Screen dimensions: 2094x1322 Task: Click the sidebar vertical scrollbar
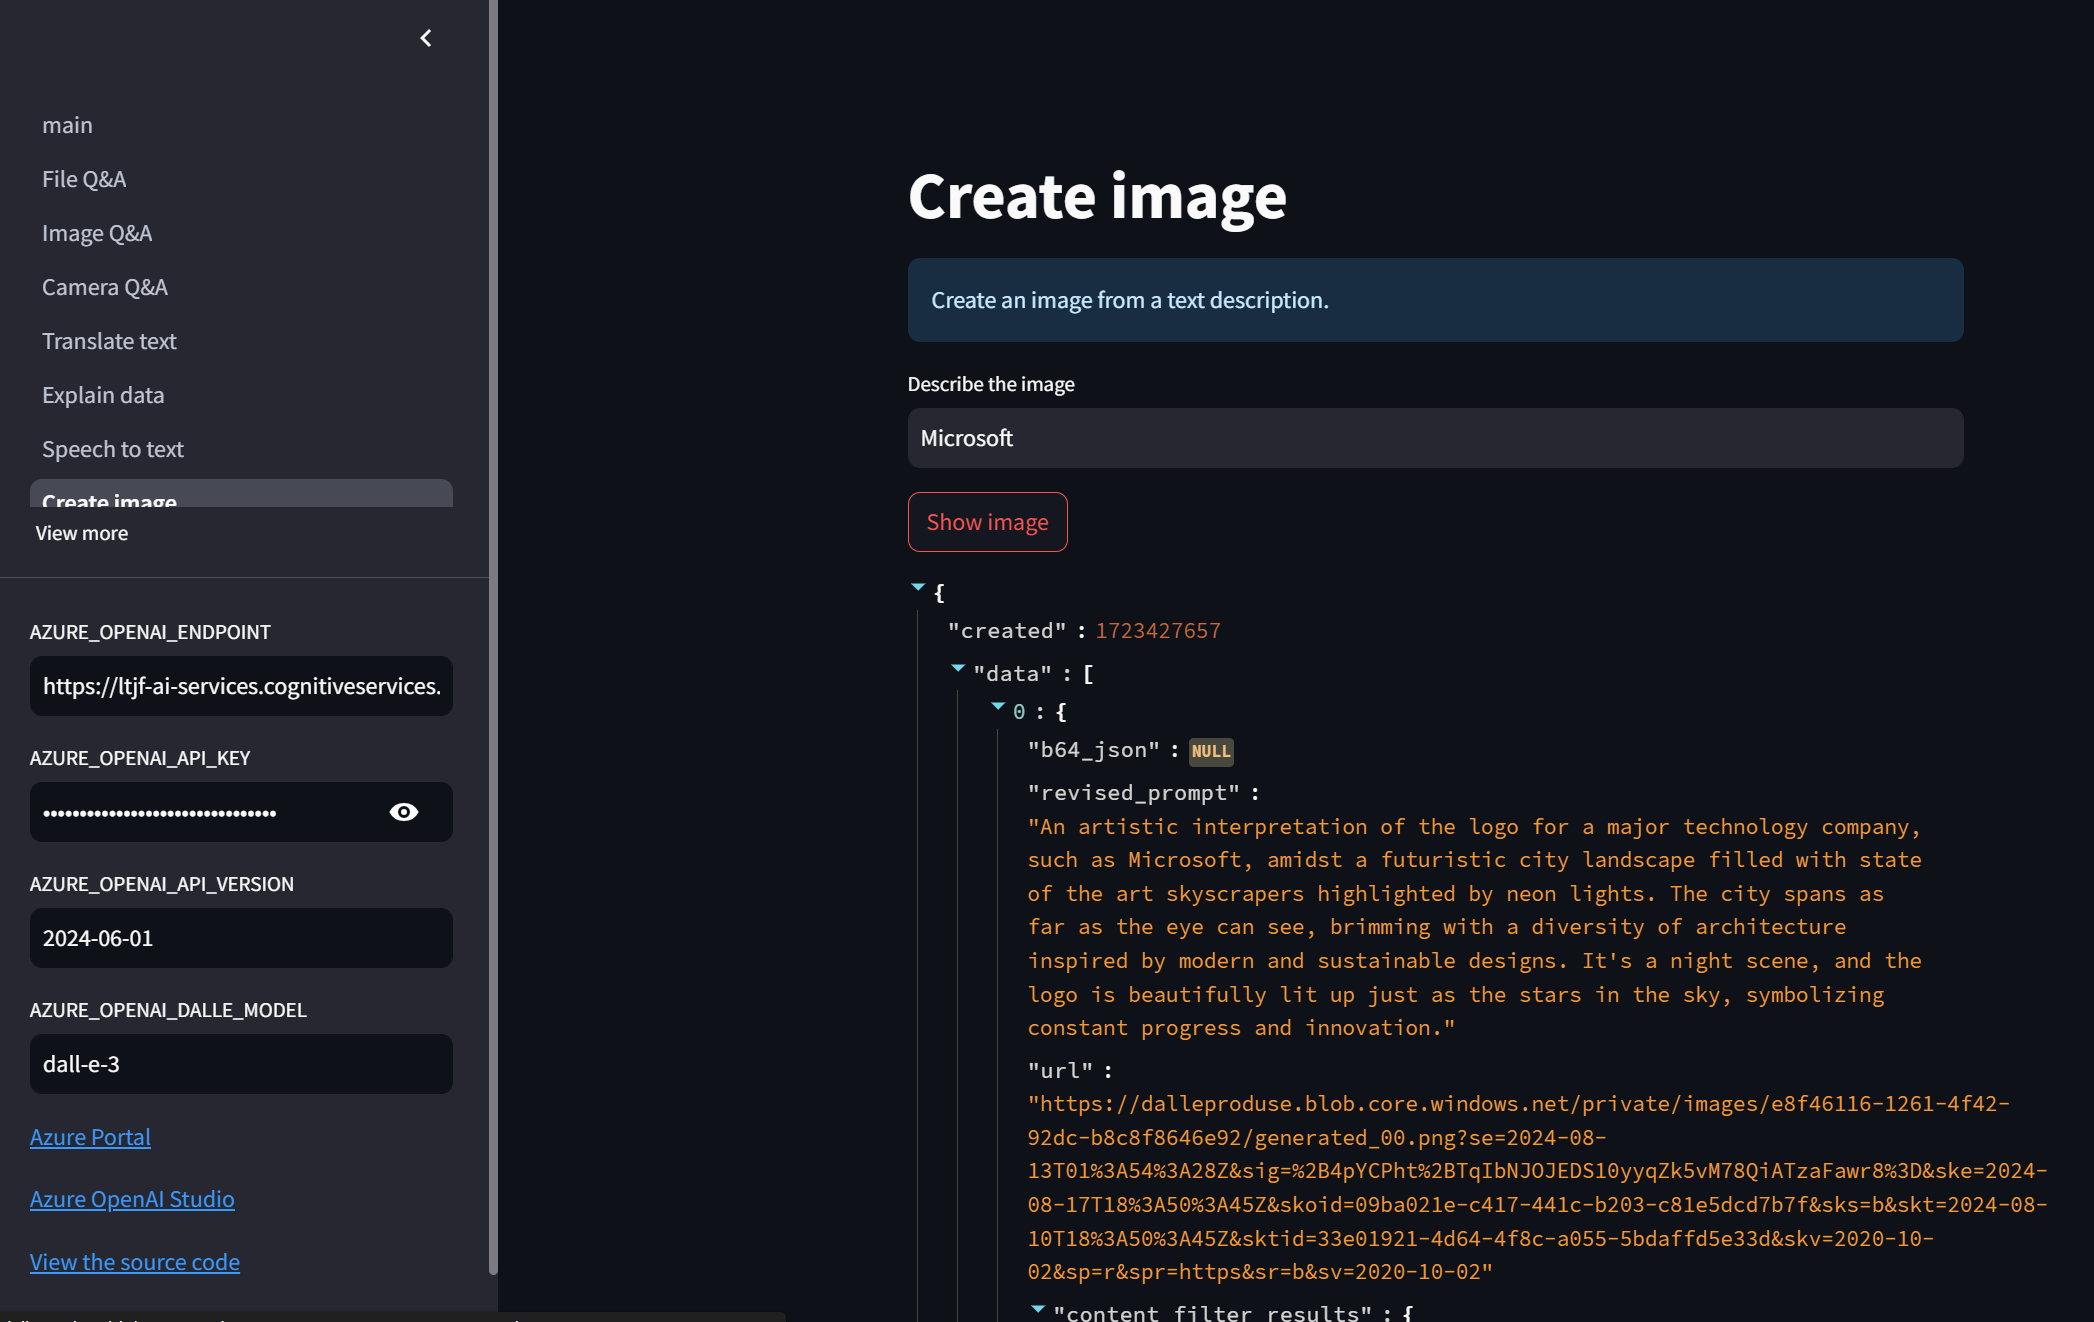pos(493,637)
